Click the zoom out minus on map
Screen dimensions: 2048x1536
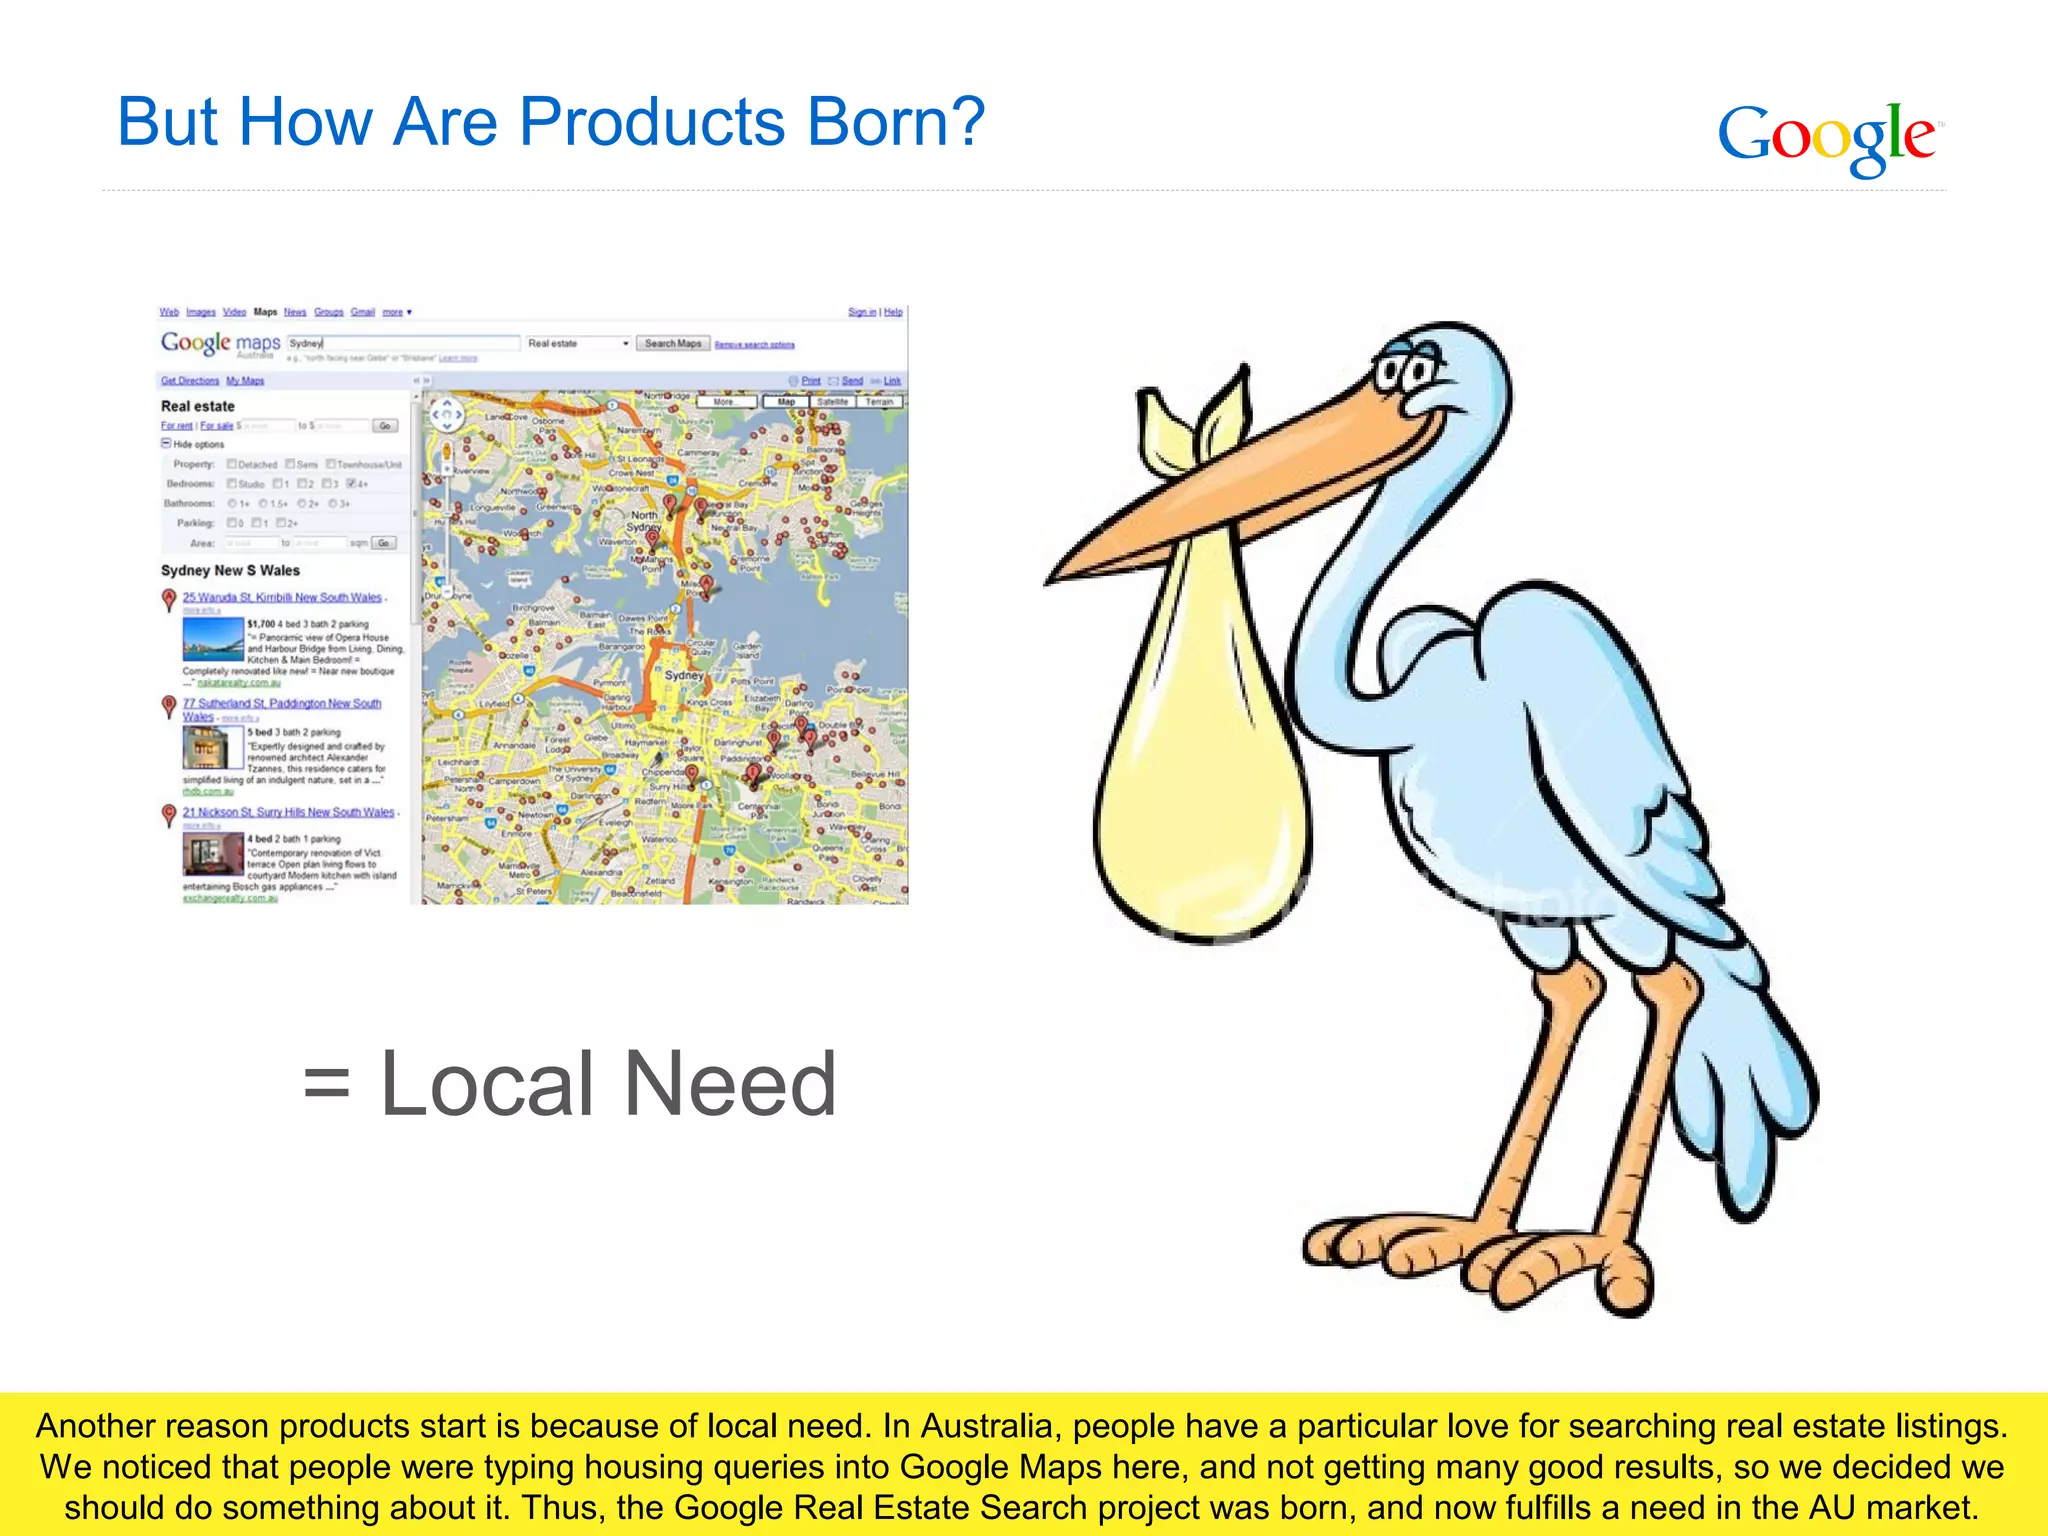click(447, 591)
